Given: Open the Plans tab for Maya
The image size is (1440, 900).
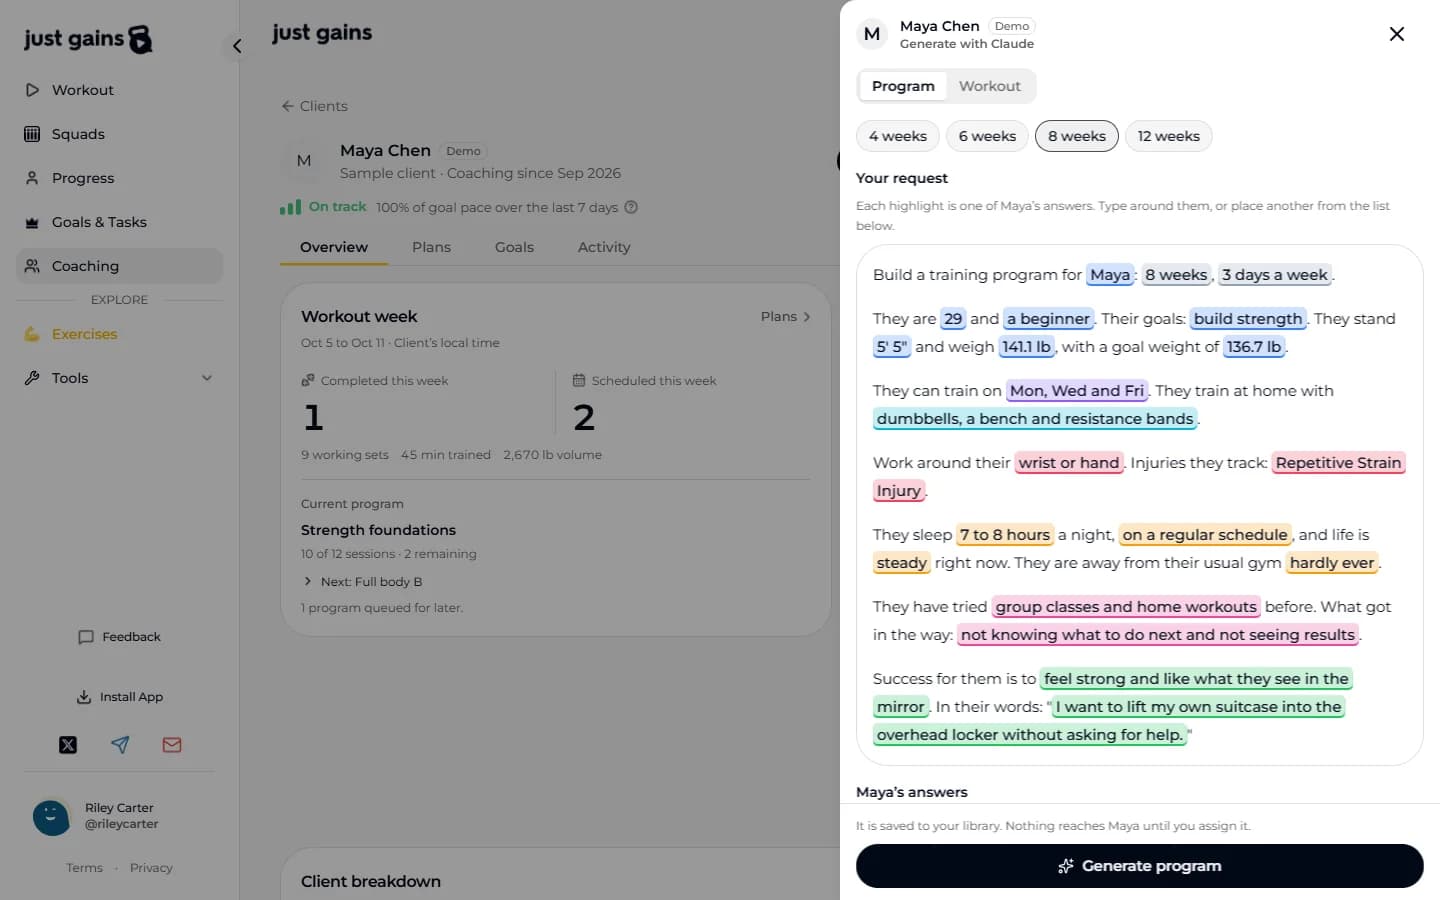Looking at the screenshot, I should pyautogui.click(x=431, y=247).
